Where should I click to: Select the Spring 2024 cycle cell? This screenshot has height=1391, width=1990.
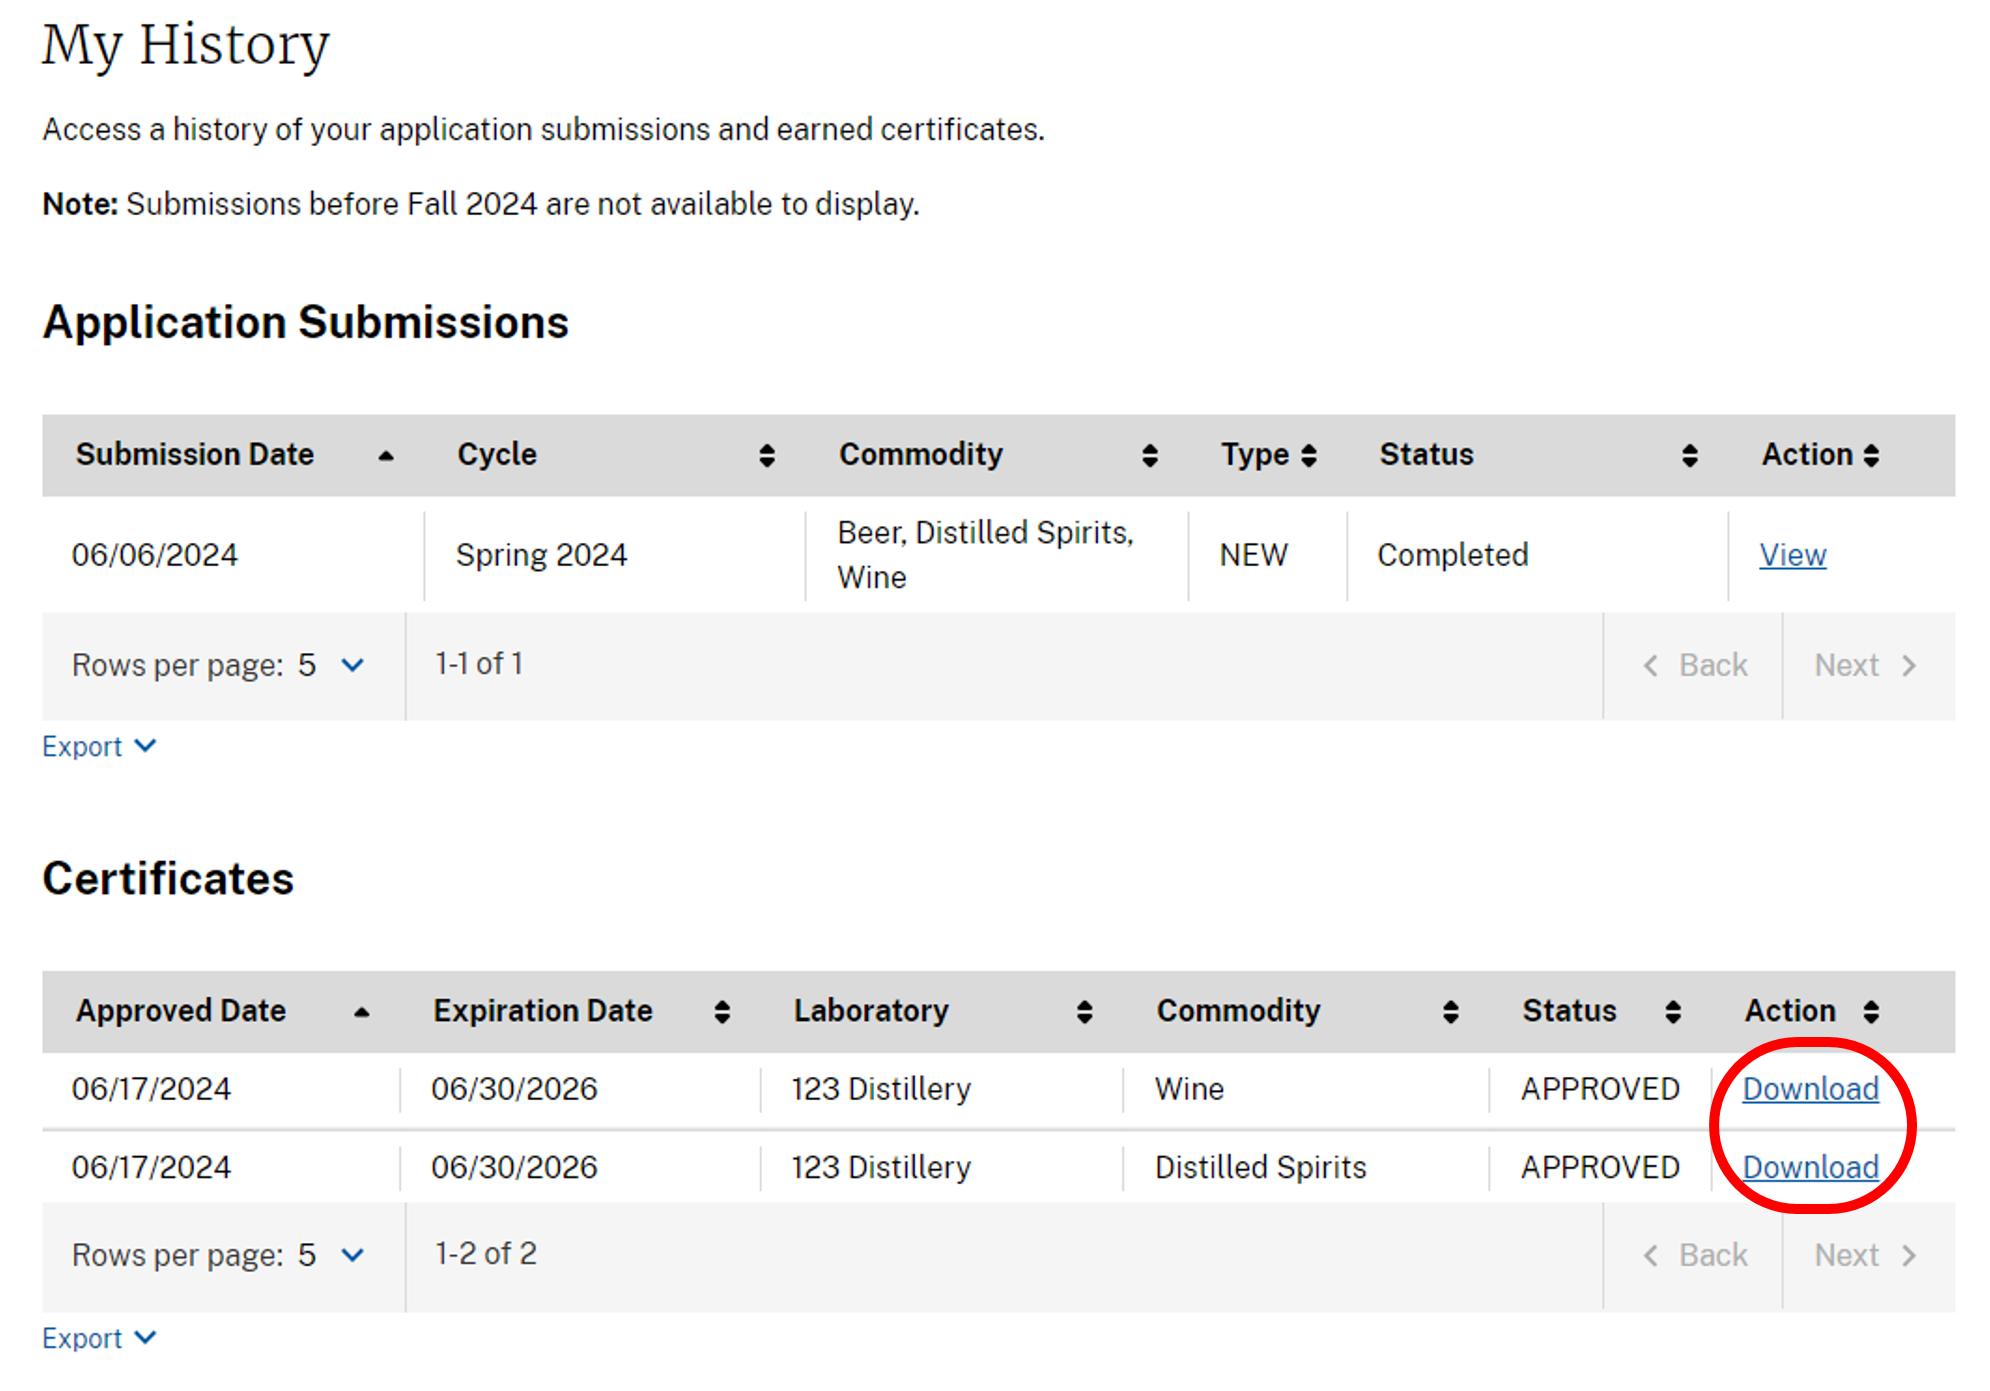[x=541, y=555]
